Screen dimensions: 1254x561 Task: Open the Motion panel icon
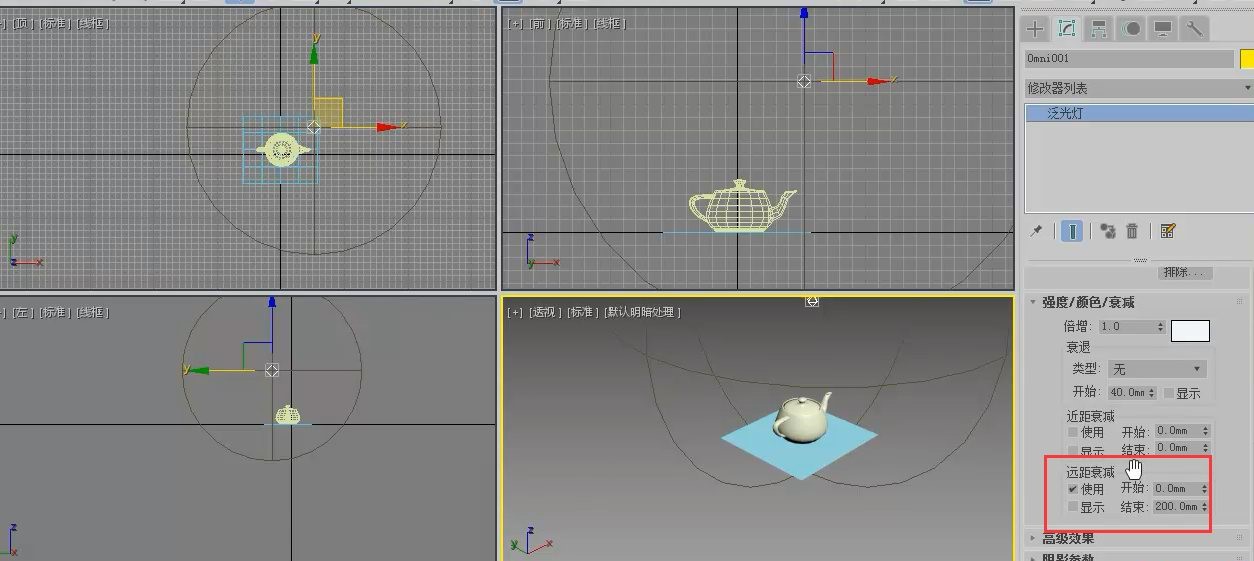point(1131,29)
